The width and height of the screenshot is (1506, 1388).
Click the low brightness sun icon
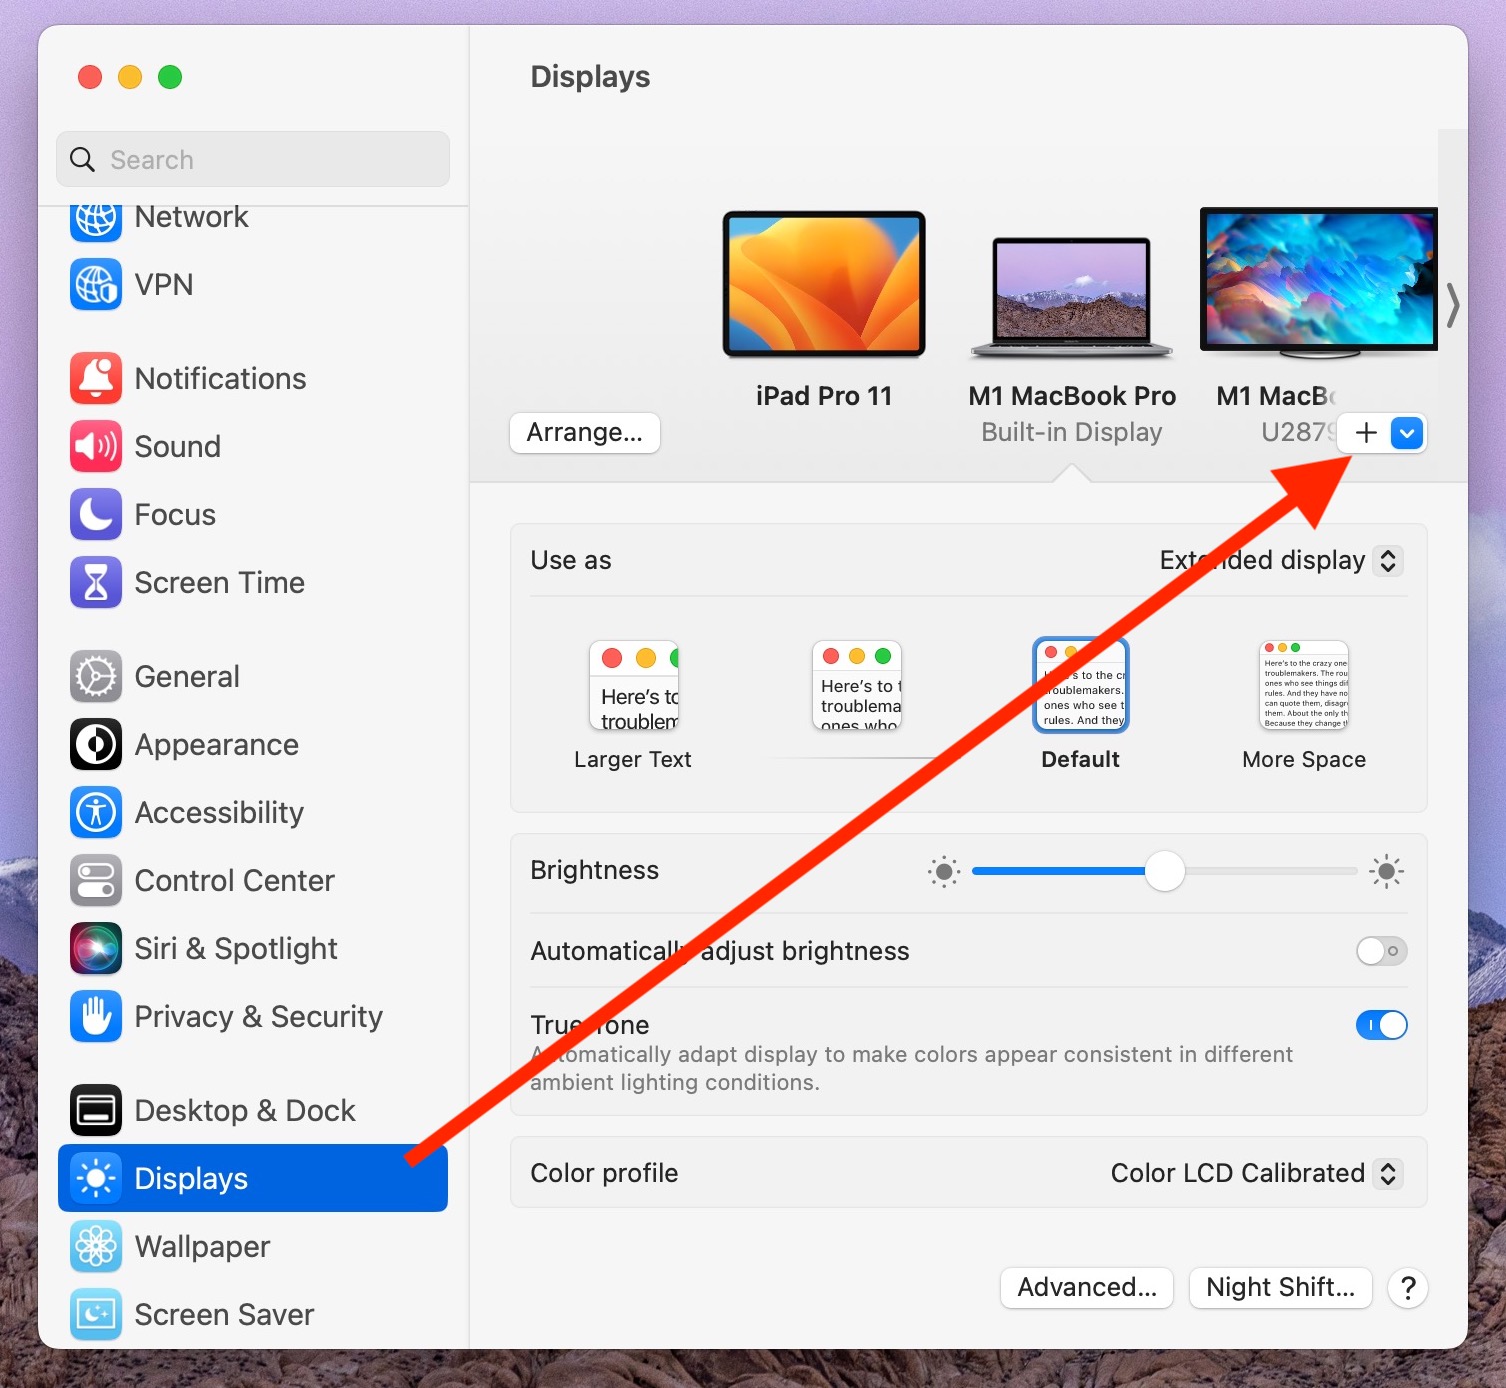coord(943,872)
